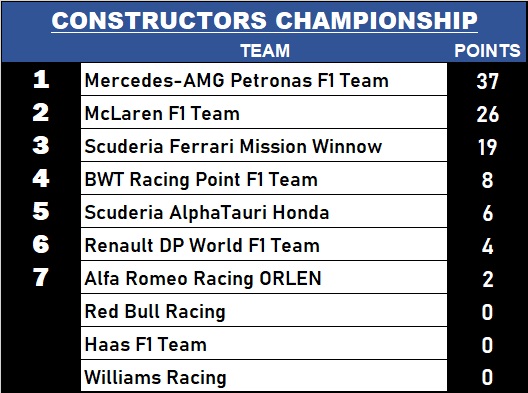Click Ferrari's 19 points value

tap(487, 147)
